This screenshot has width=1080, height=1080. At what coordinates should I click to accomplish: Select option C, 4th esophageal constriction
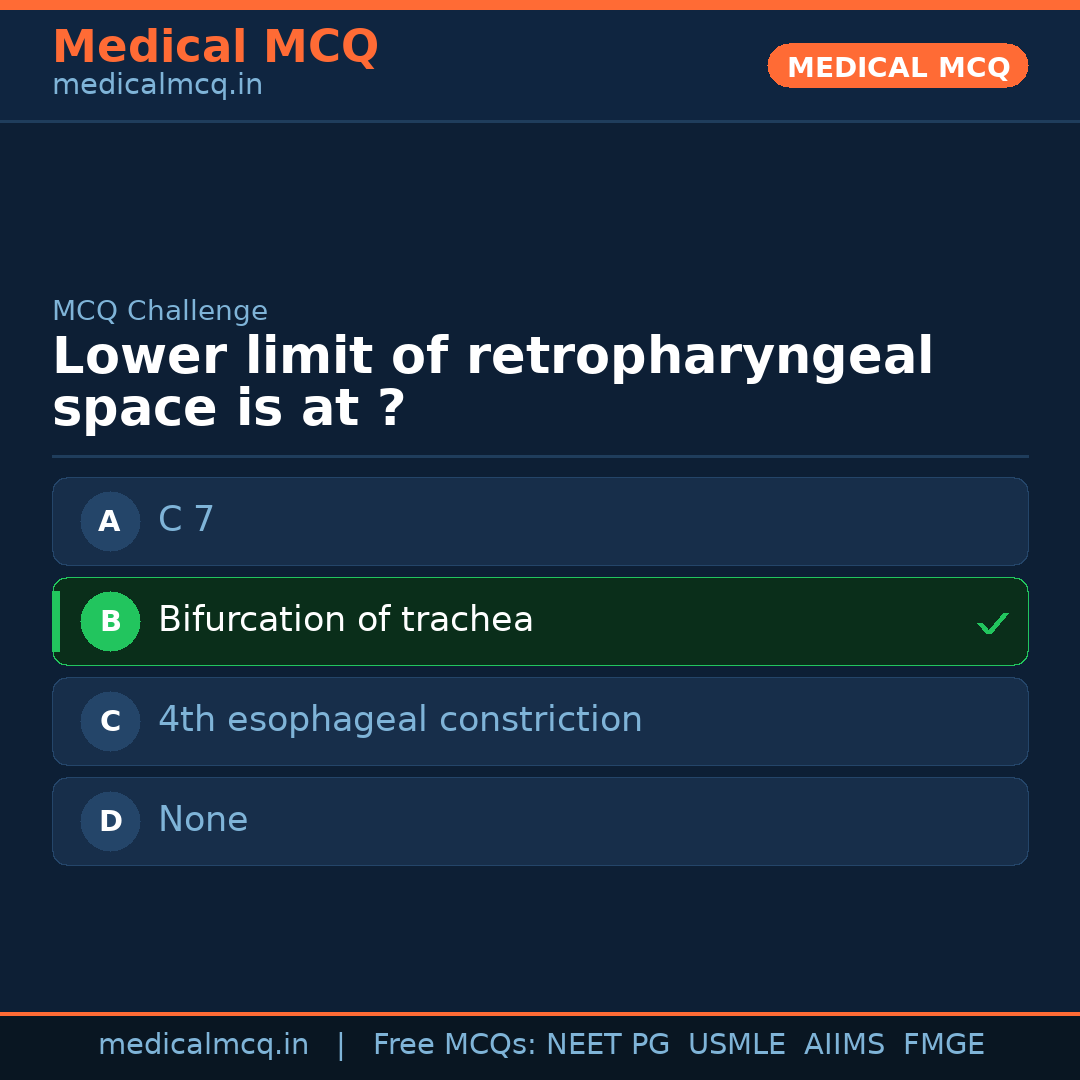coord(540,721)
